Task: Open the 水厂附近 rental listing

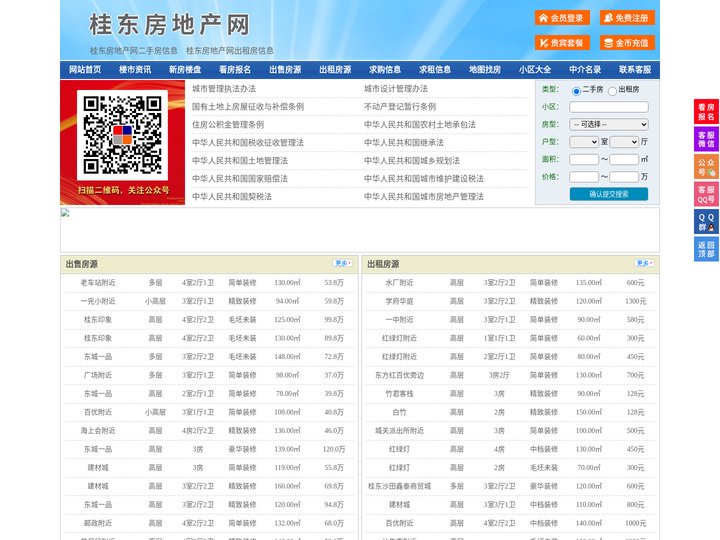Action: coord(399,283)
